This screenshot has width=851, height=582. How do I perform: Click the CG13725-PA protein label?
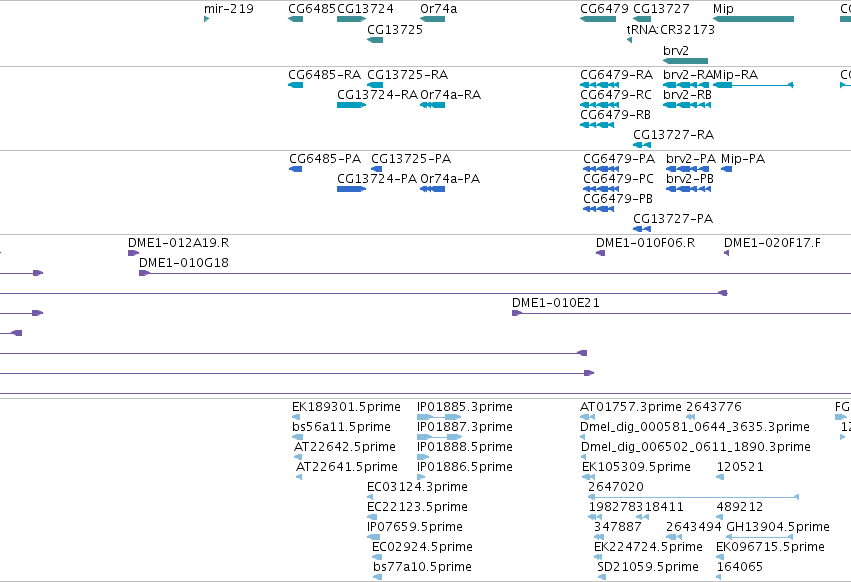click(411, 159)
